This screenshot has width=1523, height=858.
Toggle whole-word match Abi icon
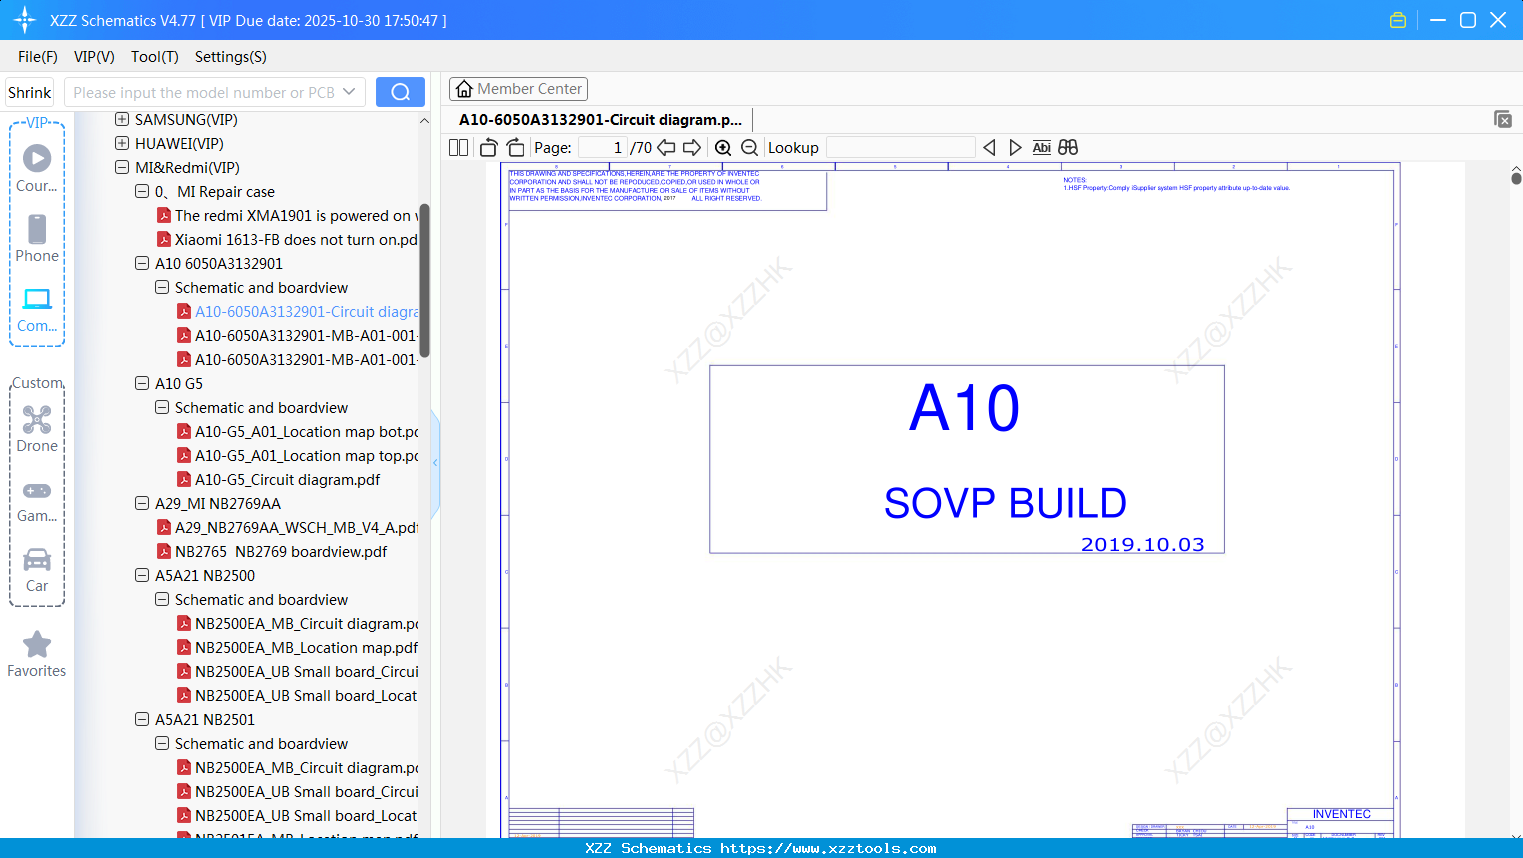click(1042, 148)
